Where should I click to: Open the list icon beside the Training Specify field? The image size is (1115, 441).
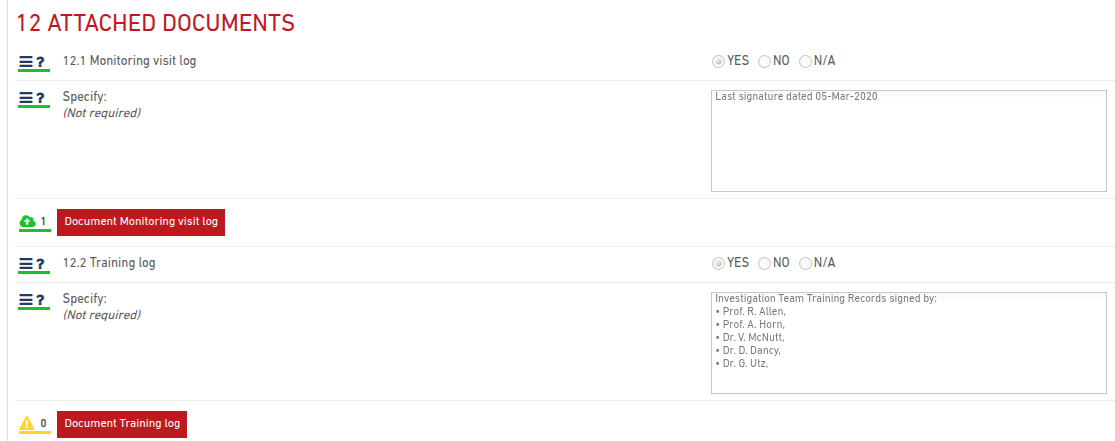26,300
